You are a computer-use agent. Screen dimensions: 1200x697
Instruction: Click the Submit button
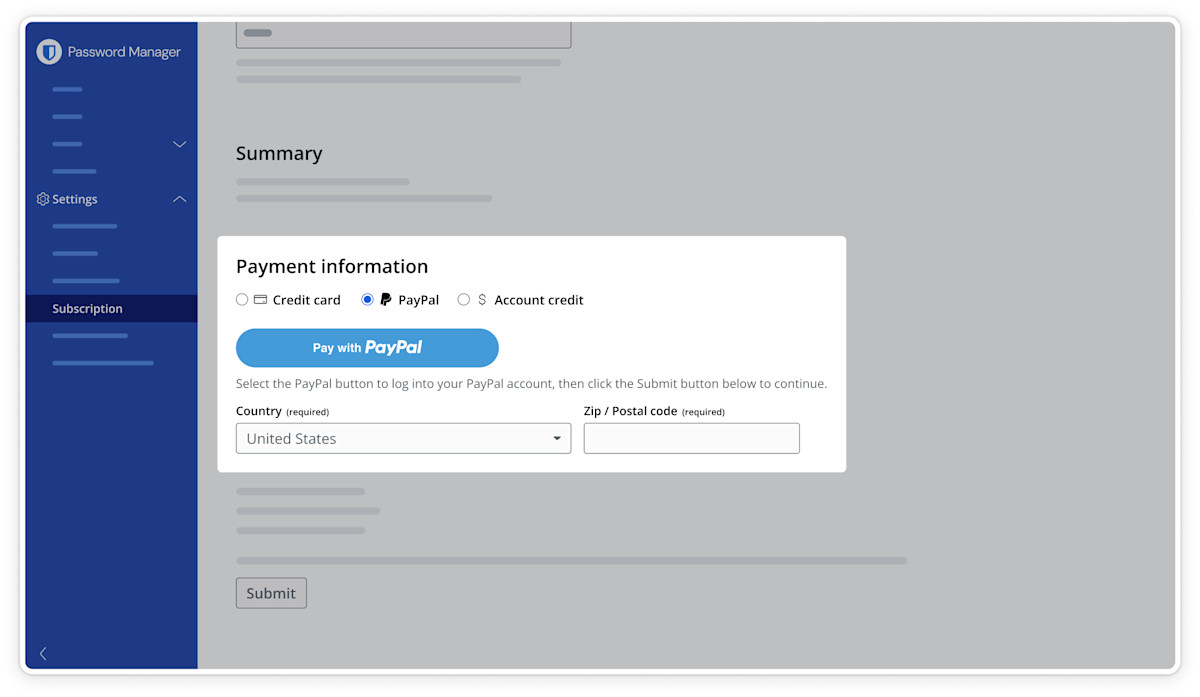point(271,593)
